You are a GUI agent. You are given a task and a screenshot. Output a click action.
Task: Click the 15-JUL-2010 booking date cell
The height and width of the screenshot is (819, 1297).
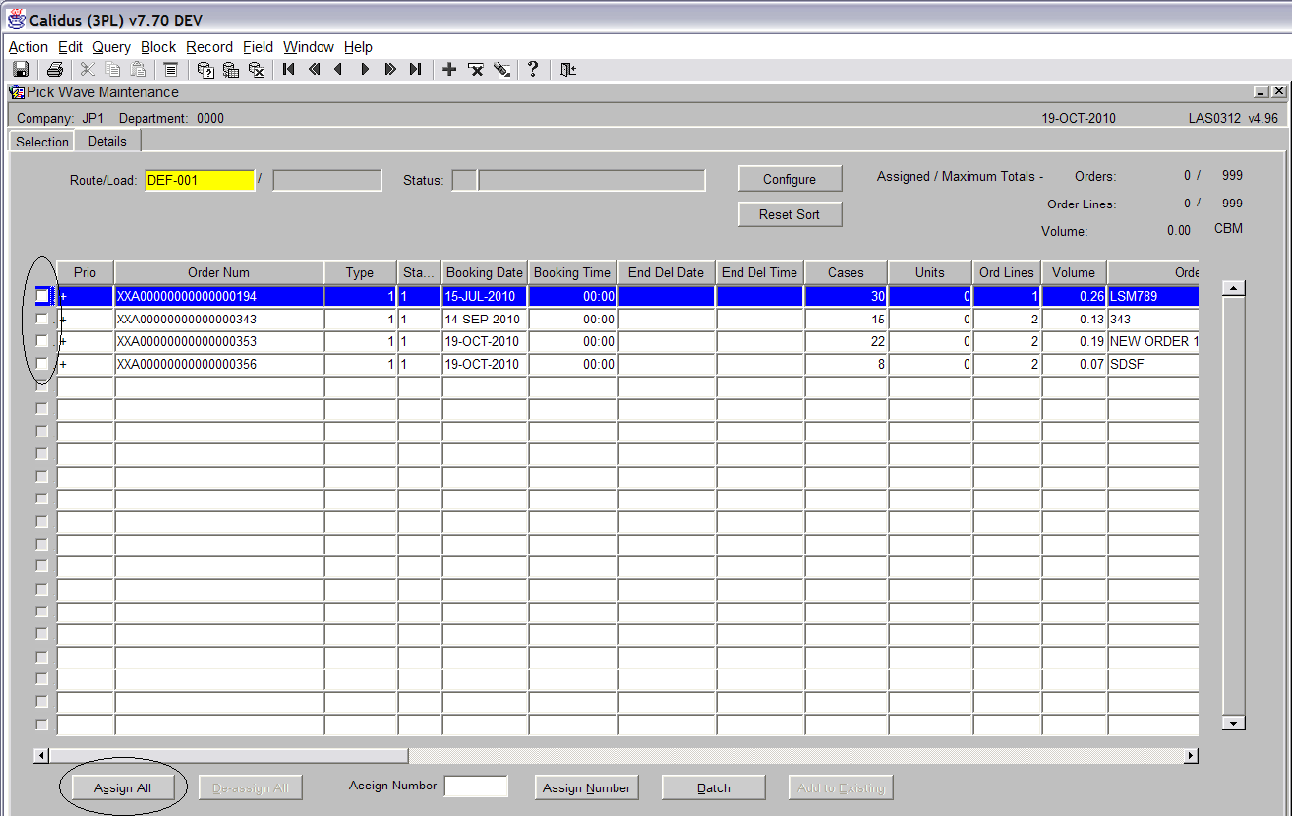(x=484, y=296)
